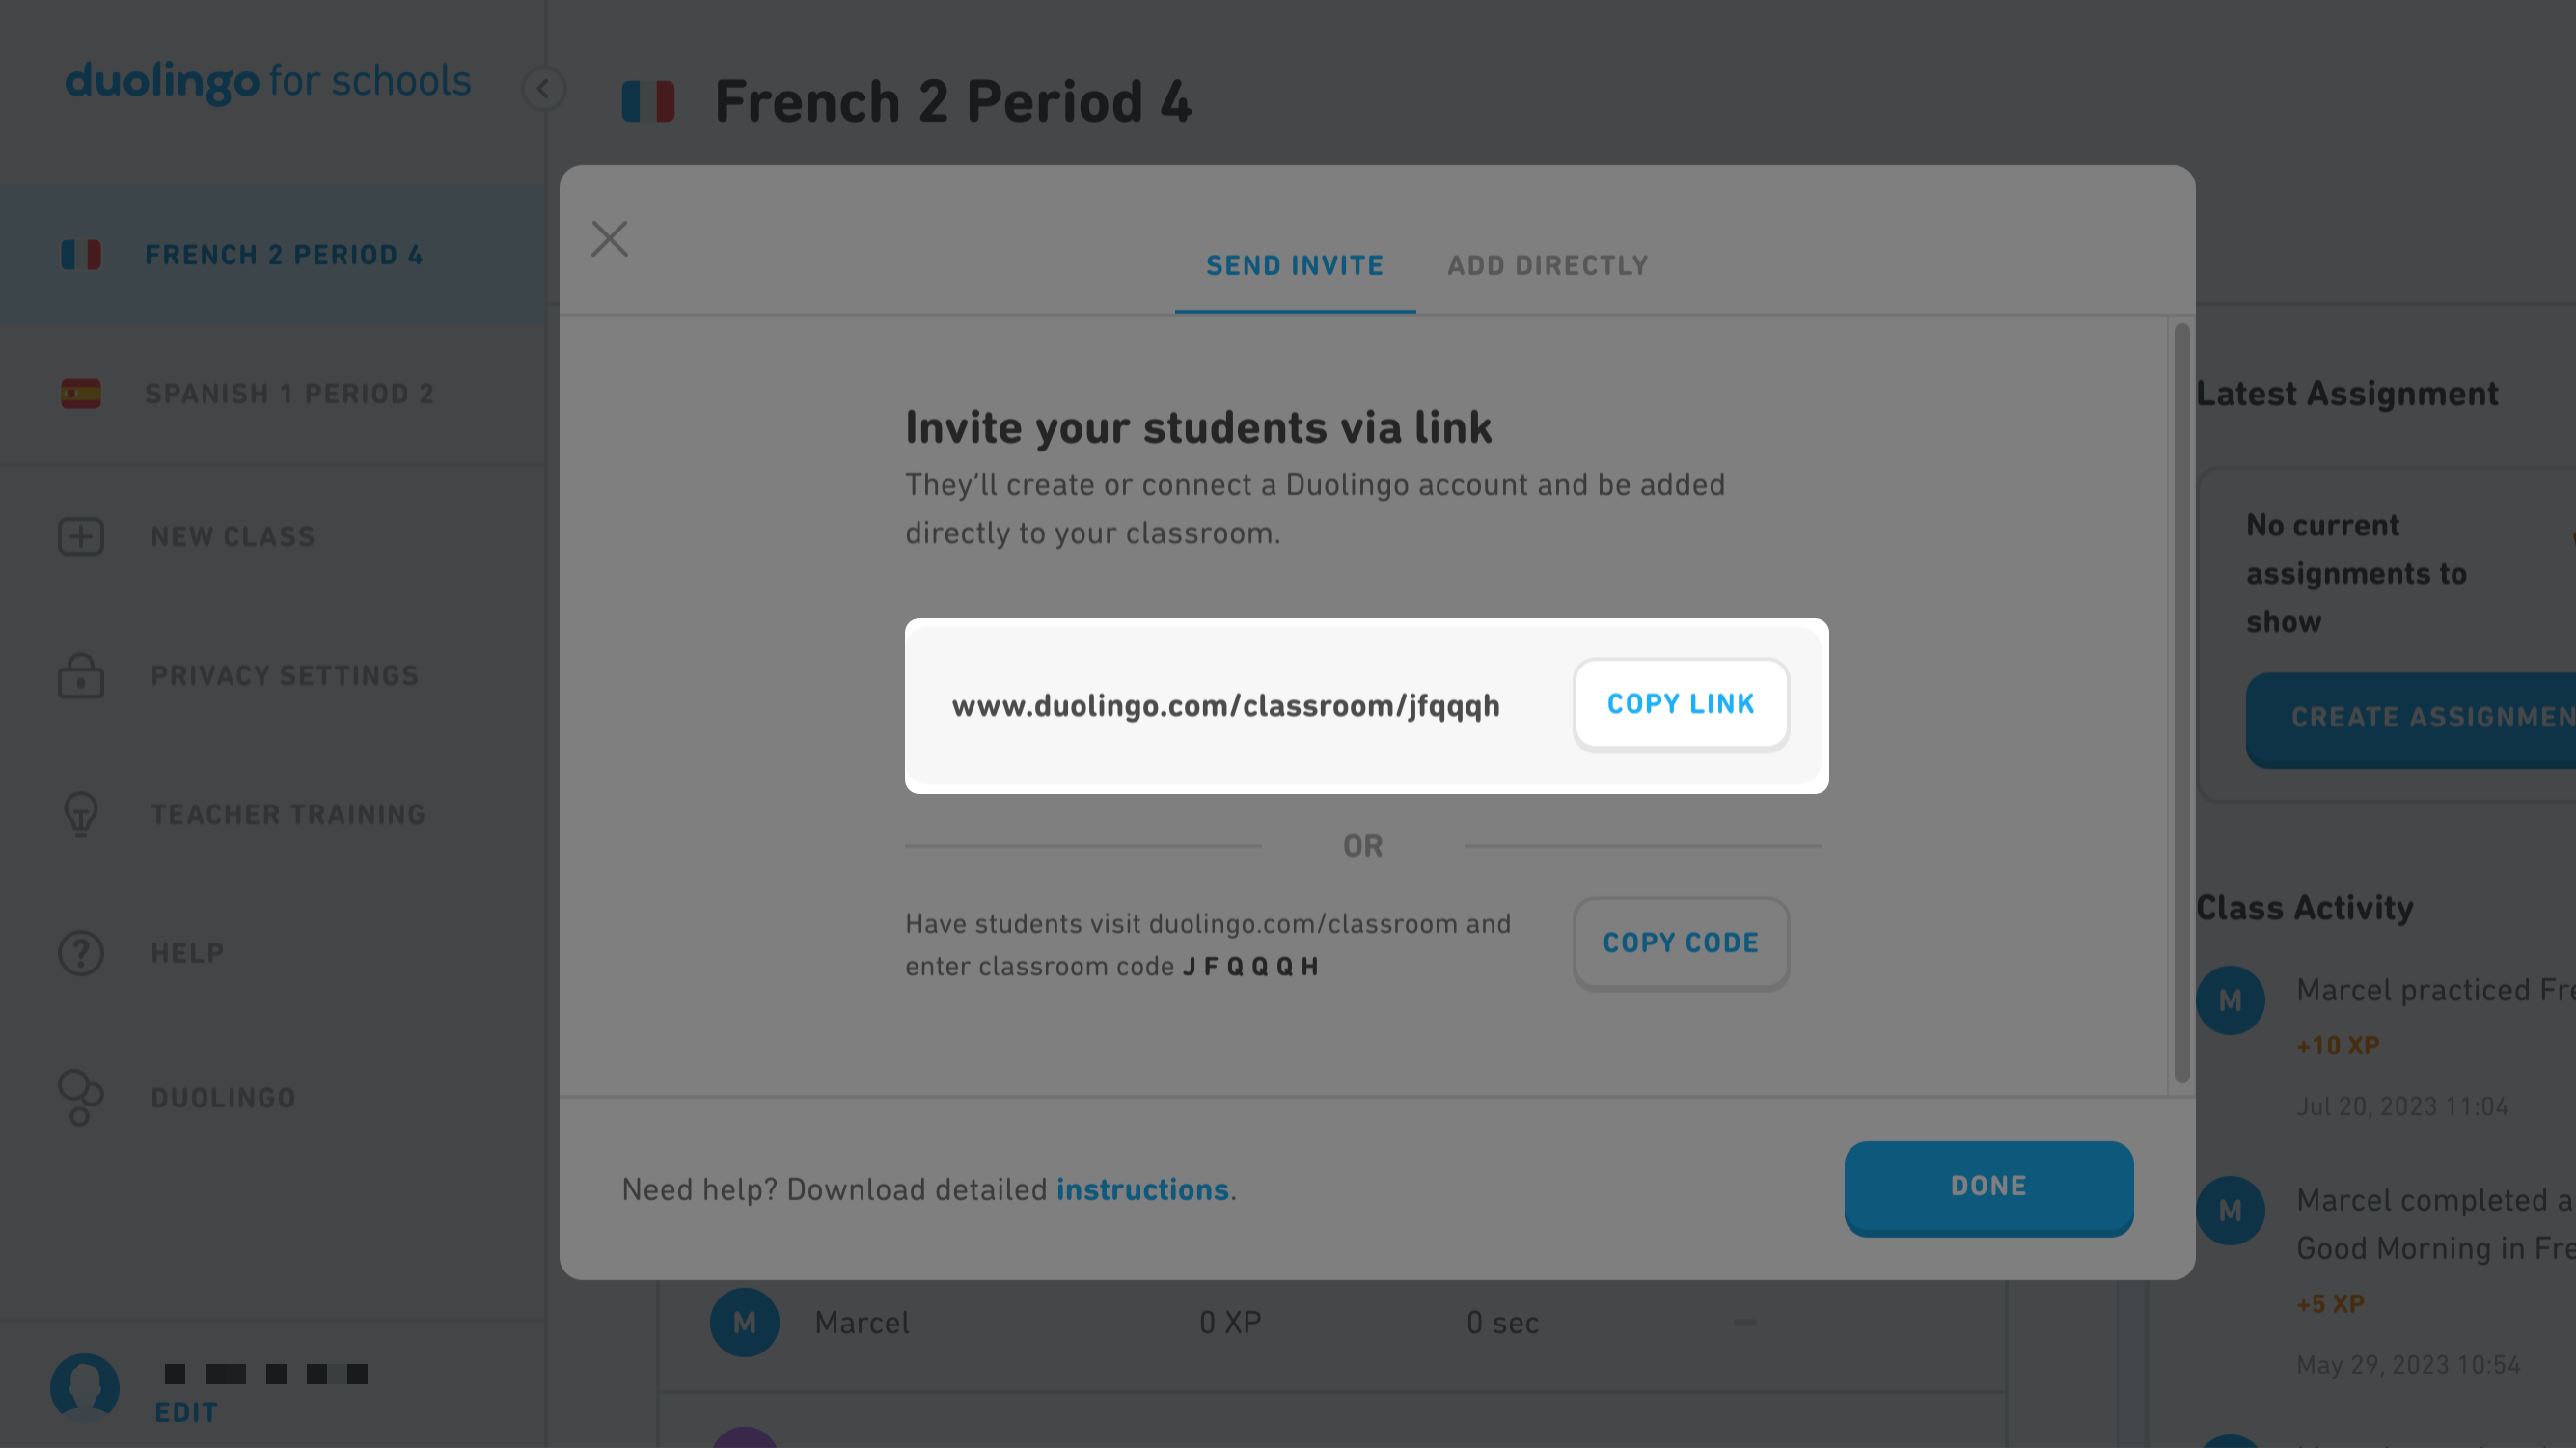Collapse the sidebar with chevron arrow
Image resolution: width=2576 pixels, height=1448 pixels.
pyautogui.click(x=543, y=89)
